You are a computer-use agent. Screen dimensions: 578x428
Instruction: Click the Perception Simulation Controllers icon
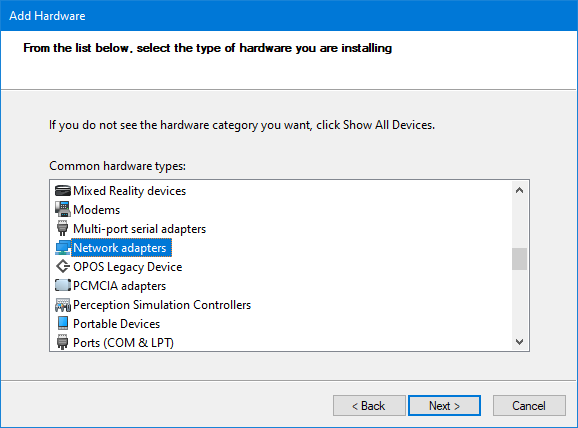click(x=63, y=305)
